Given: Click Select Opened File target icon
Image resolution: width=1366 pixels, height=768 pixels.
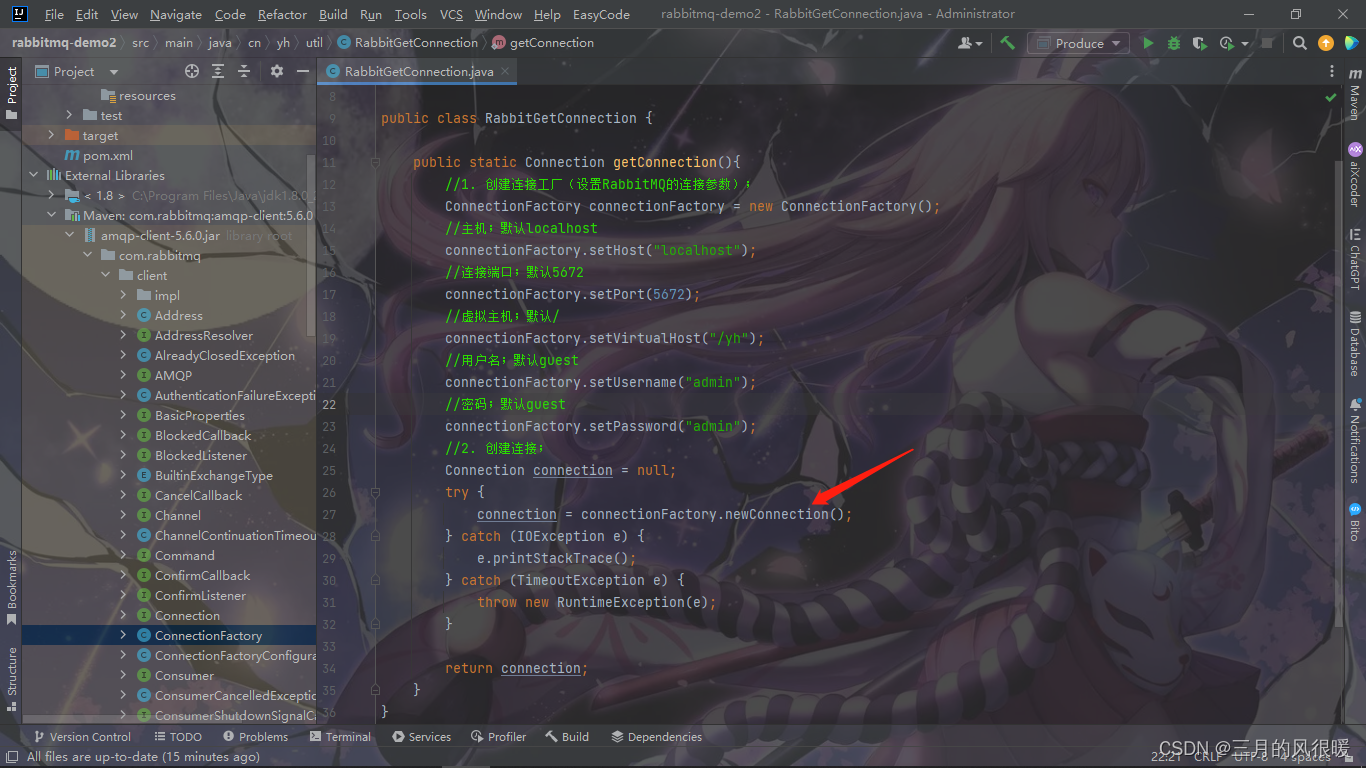Looking at the screenshot, I should coord(192,71).
